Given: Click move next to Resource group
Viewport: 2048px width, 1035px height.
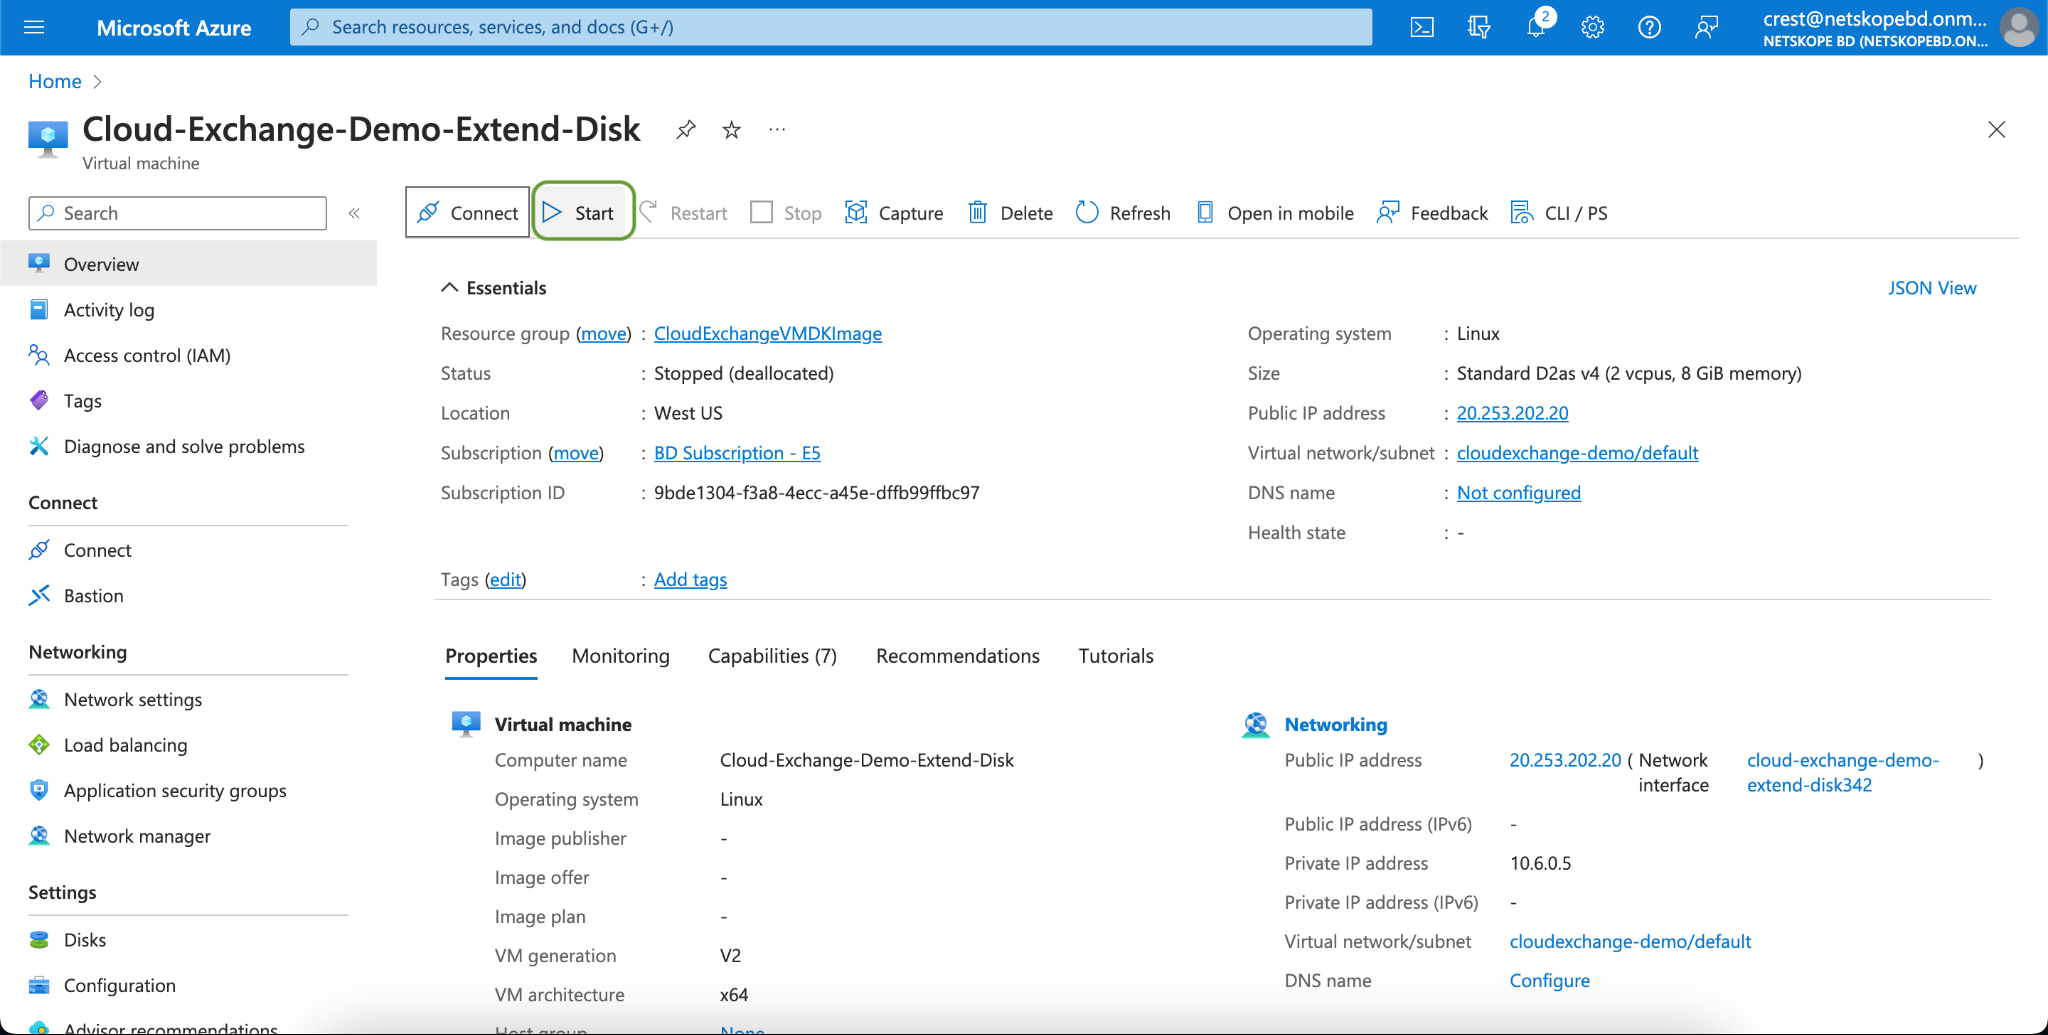Looking at the screenshot, I should click(604, 334).
